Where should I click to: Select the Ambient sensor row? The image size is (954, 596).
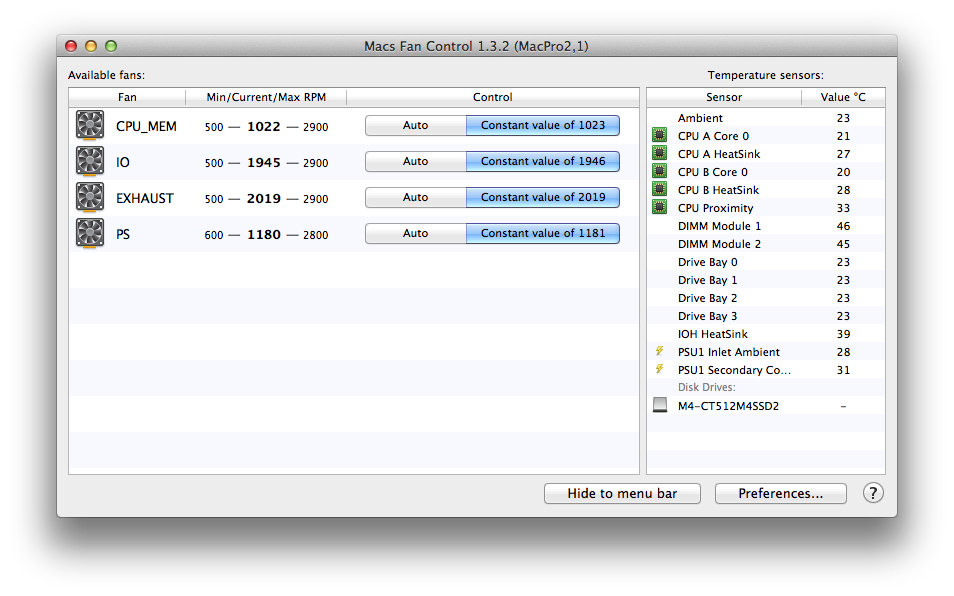point(766,117)
